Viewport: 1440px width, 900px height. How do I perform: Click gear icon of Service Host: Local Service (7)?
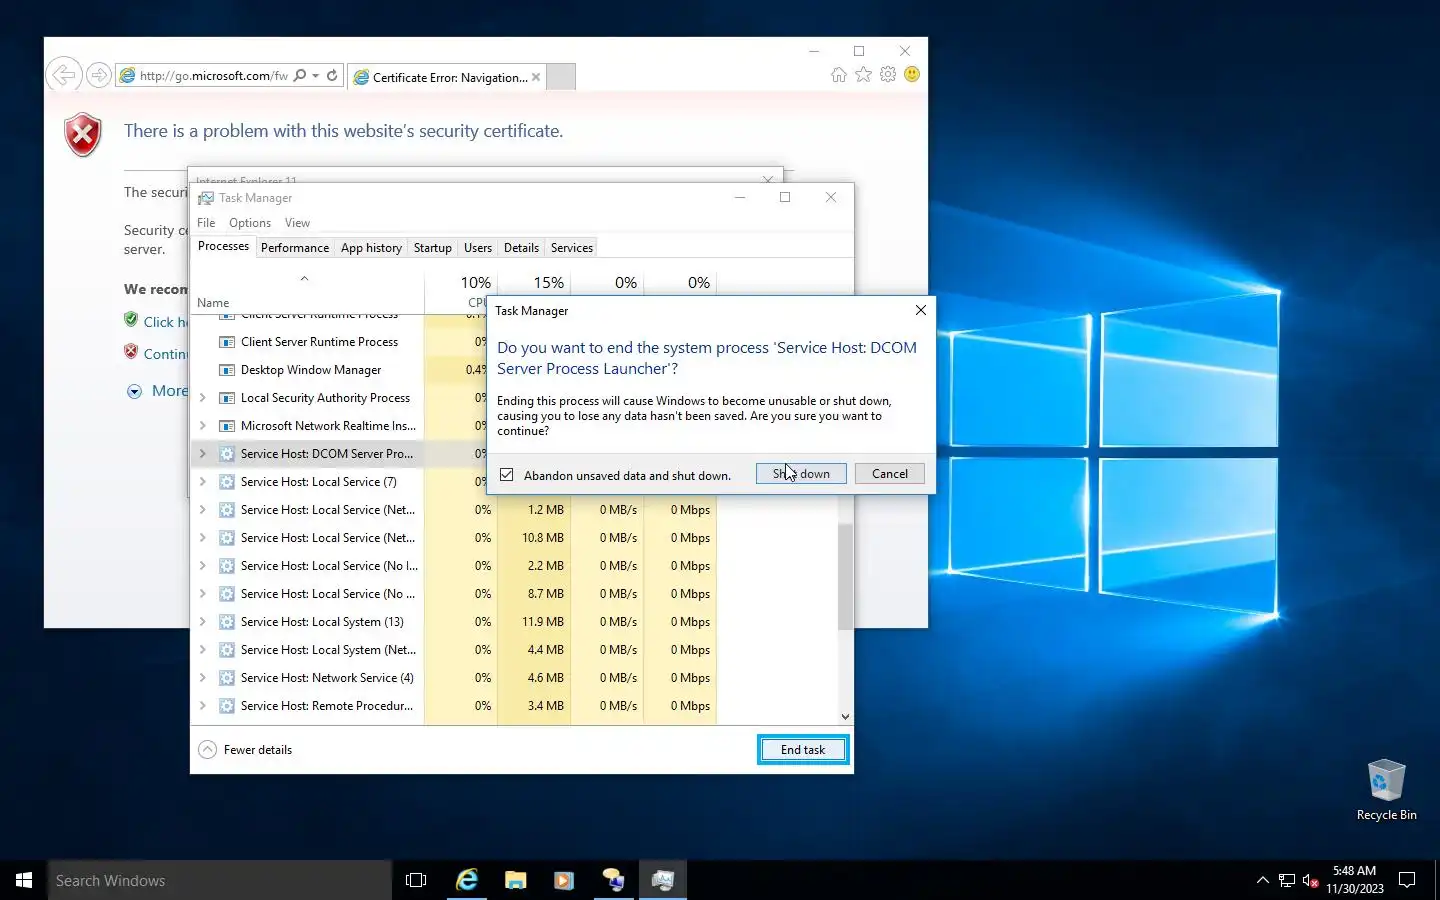(227, 482)
